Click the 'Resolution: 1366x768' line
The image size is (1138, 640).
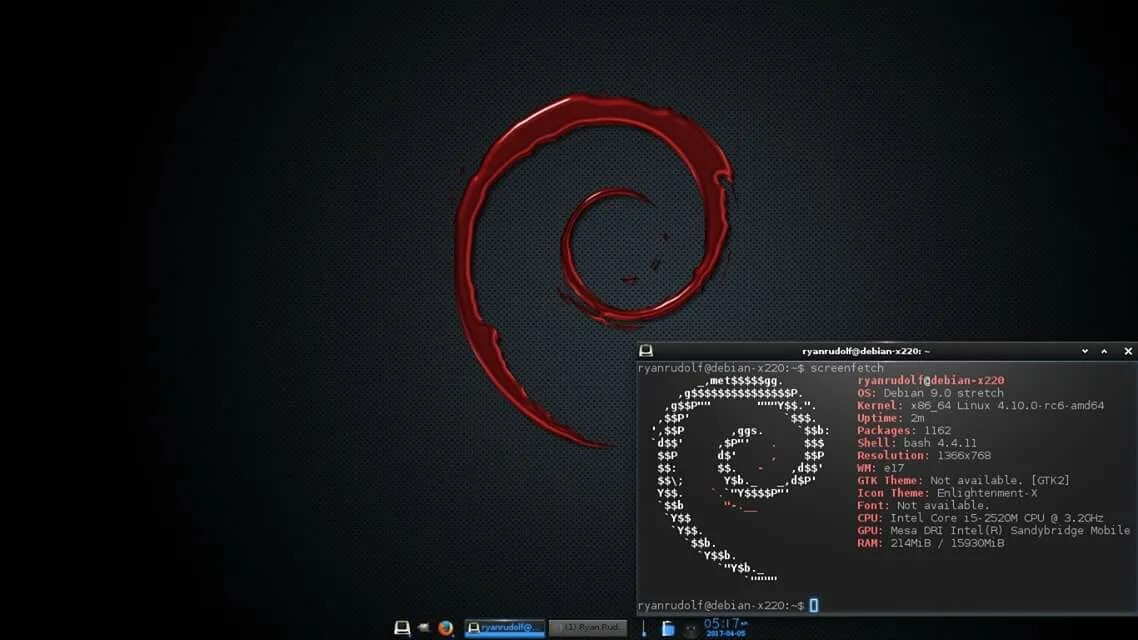click(x=924, y=456)
